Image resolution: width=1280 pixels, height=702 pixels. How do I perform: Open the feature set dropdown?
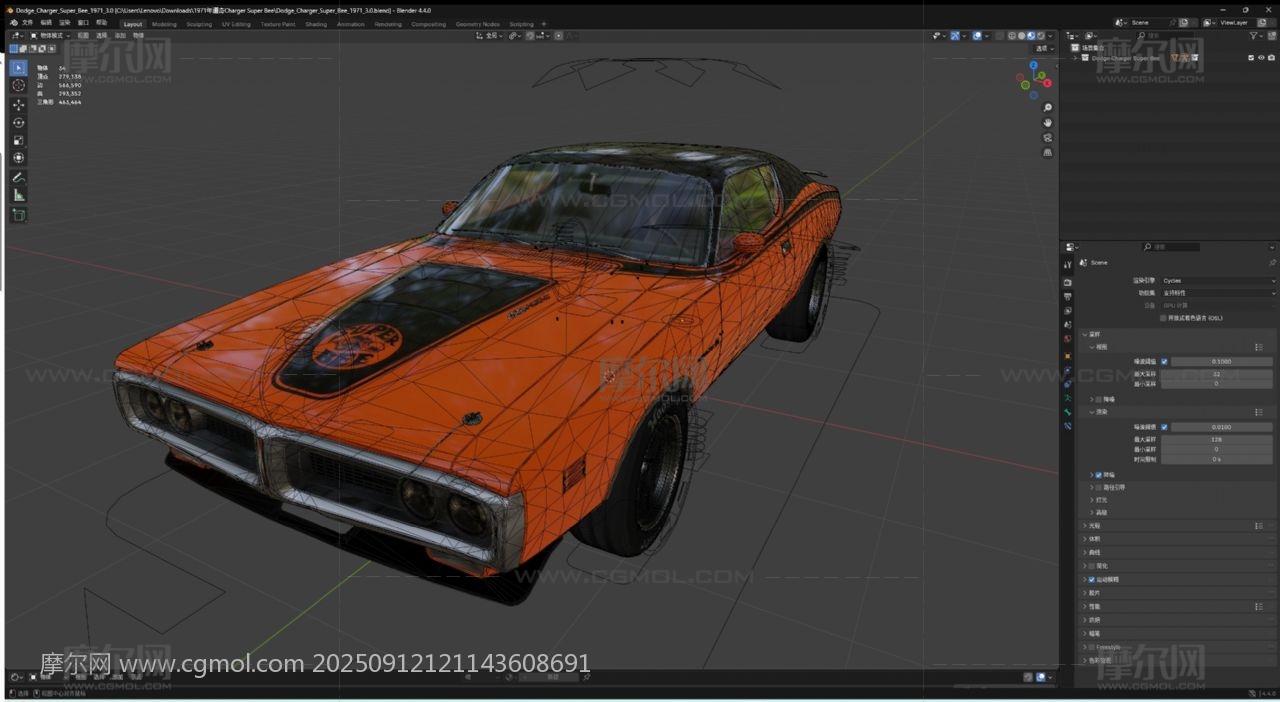pos(1218,293)
